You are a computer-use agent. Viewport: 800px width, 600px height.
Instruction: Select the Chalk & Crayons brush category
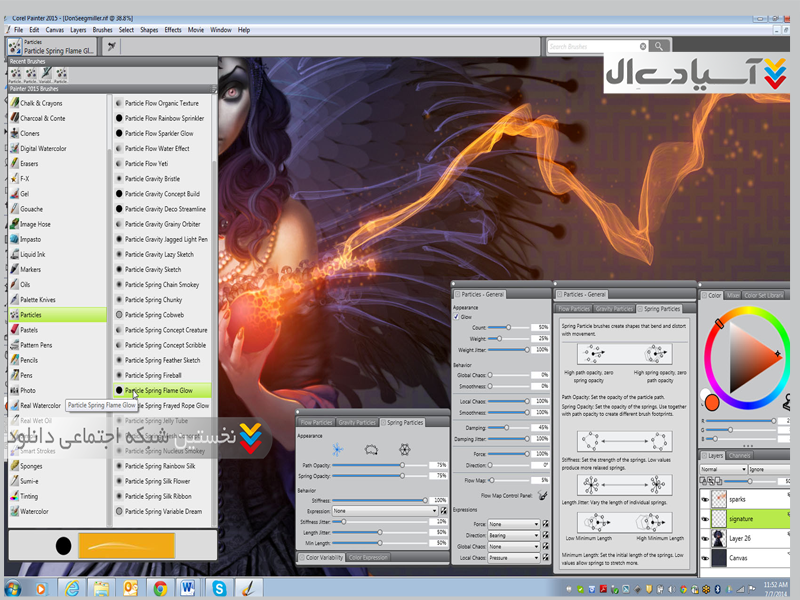click(x=41, y=103)
